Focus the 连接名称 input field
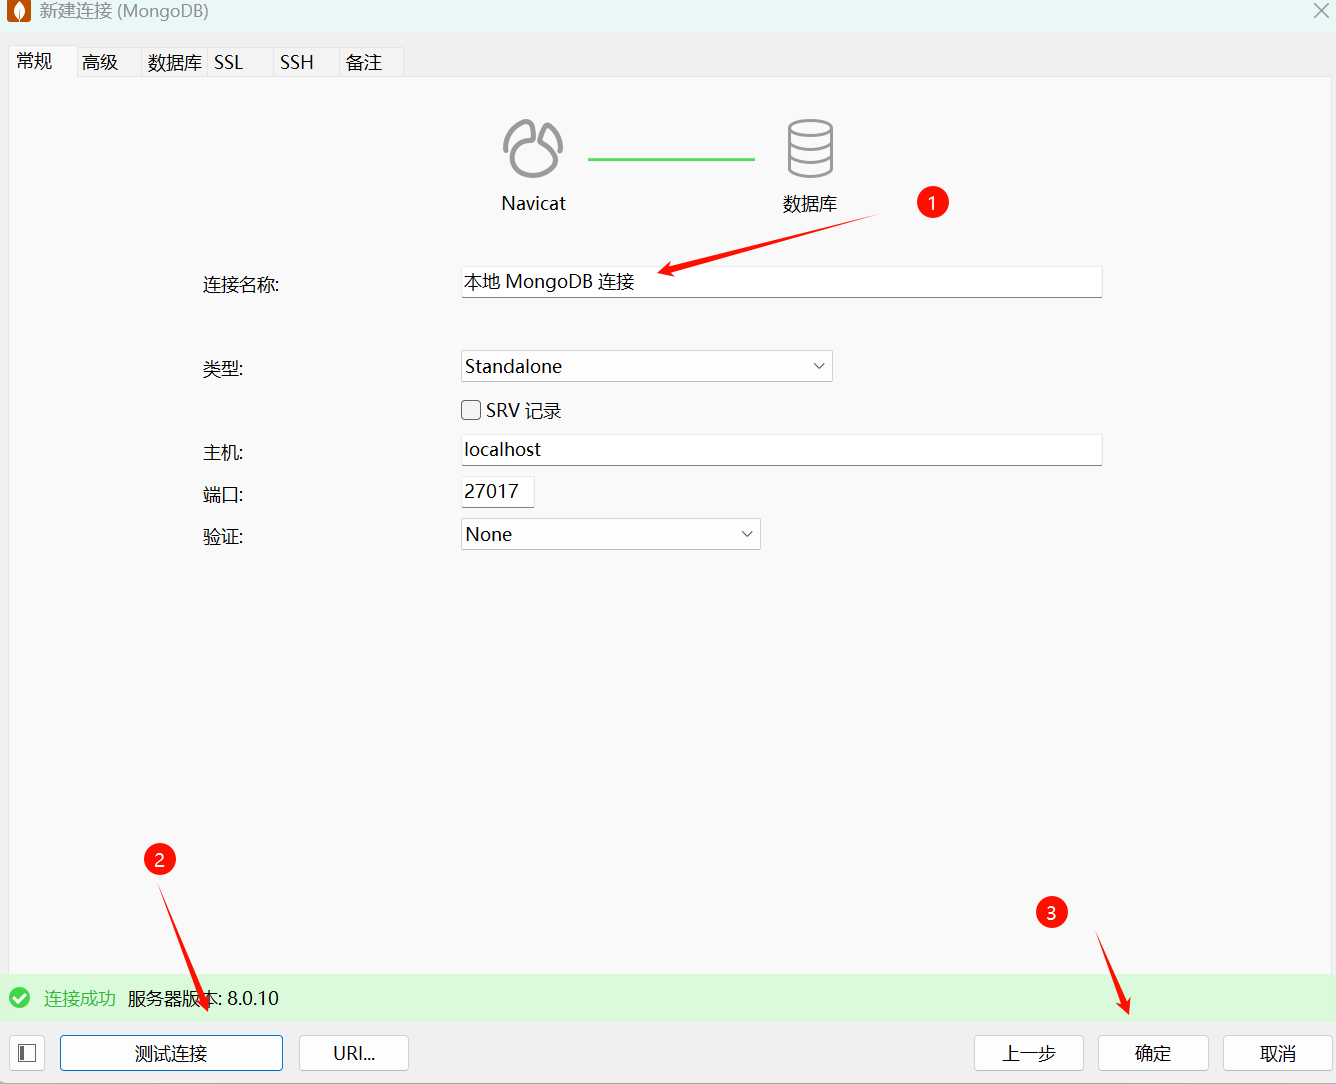Screen dimensions: 1336x1084 pyautogui.click(x=781, y=282)
